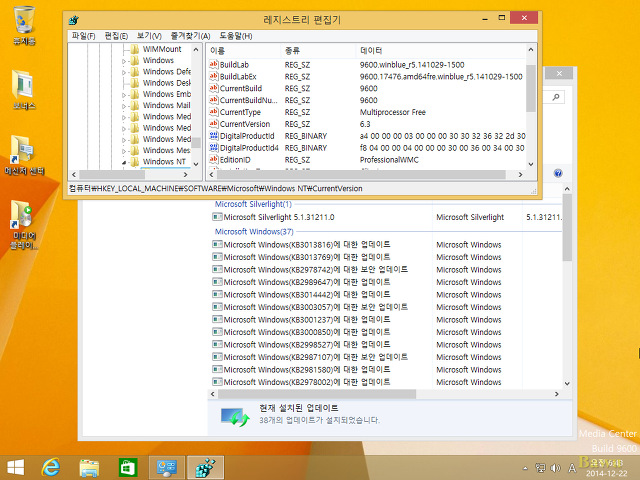640x480 pixels.
Task: Expand the Windows Mail key
Action: coord(124,106)
